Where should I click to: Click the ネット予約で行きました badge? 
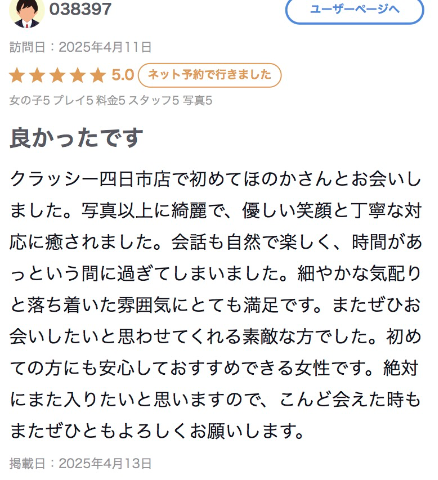click(210, 75)
